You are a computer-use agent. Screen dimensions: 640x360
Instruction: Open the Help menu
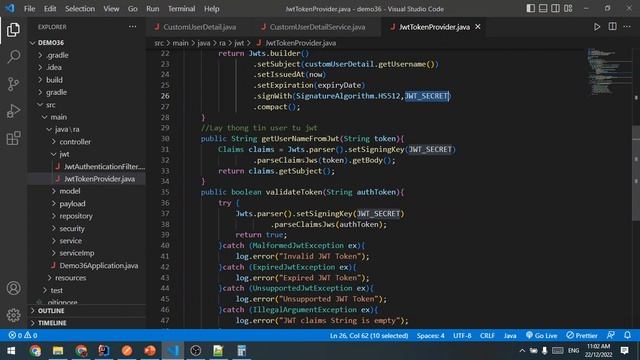point(211,9)
